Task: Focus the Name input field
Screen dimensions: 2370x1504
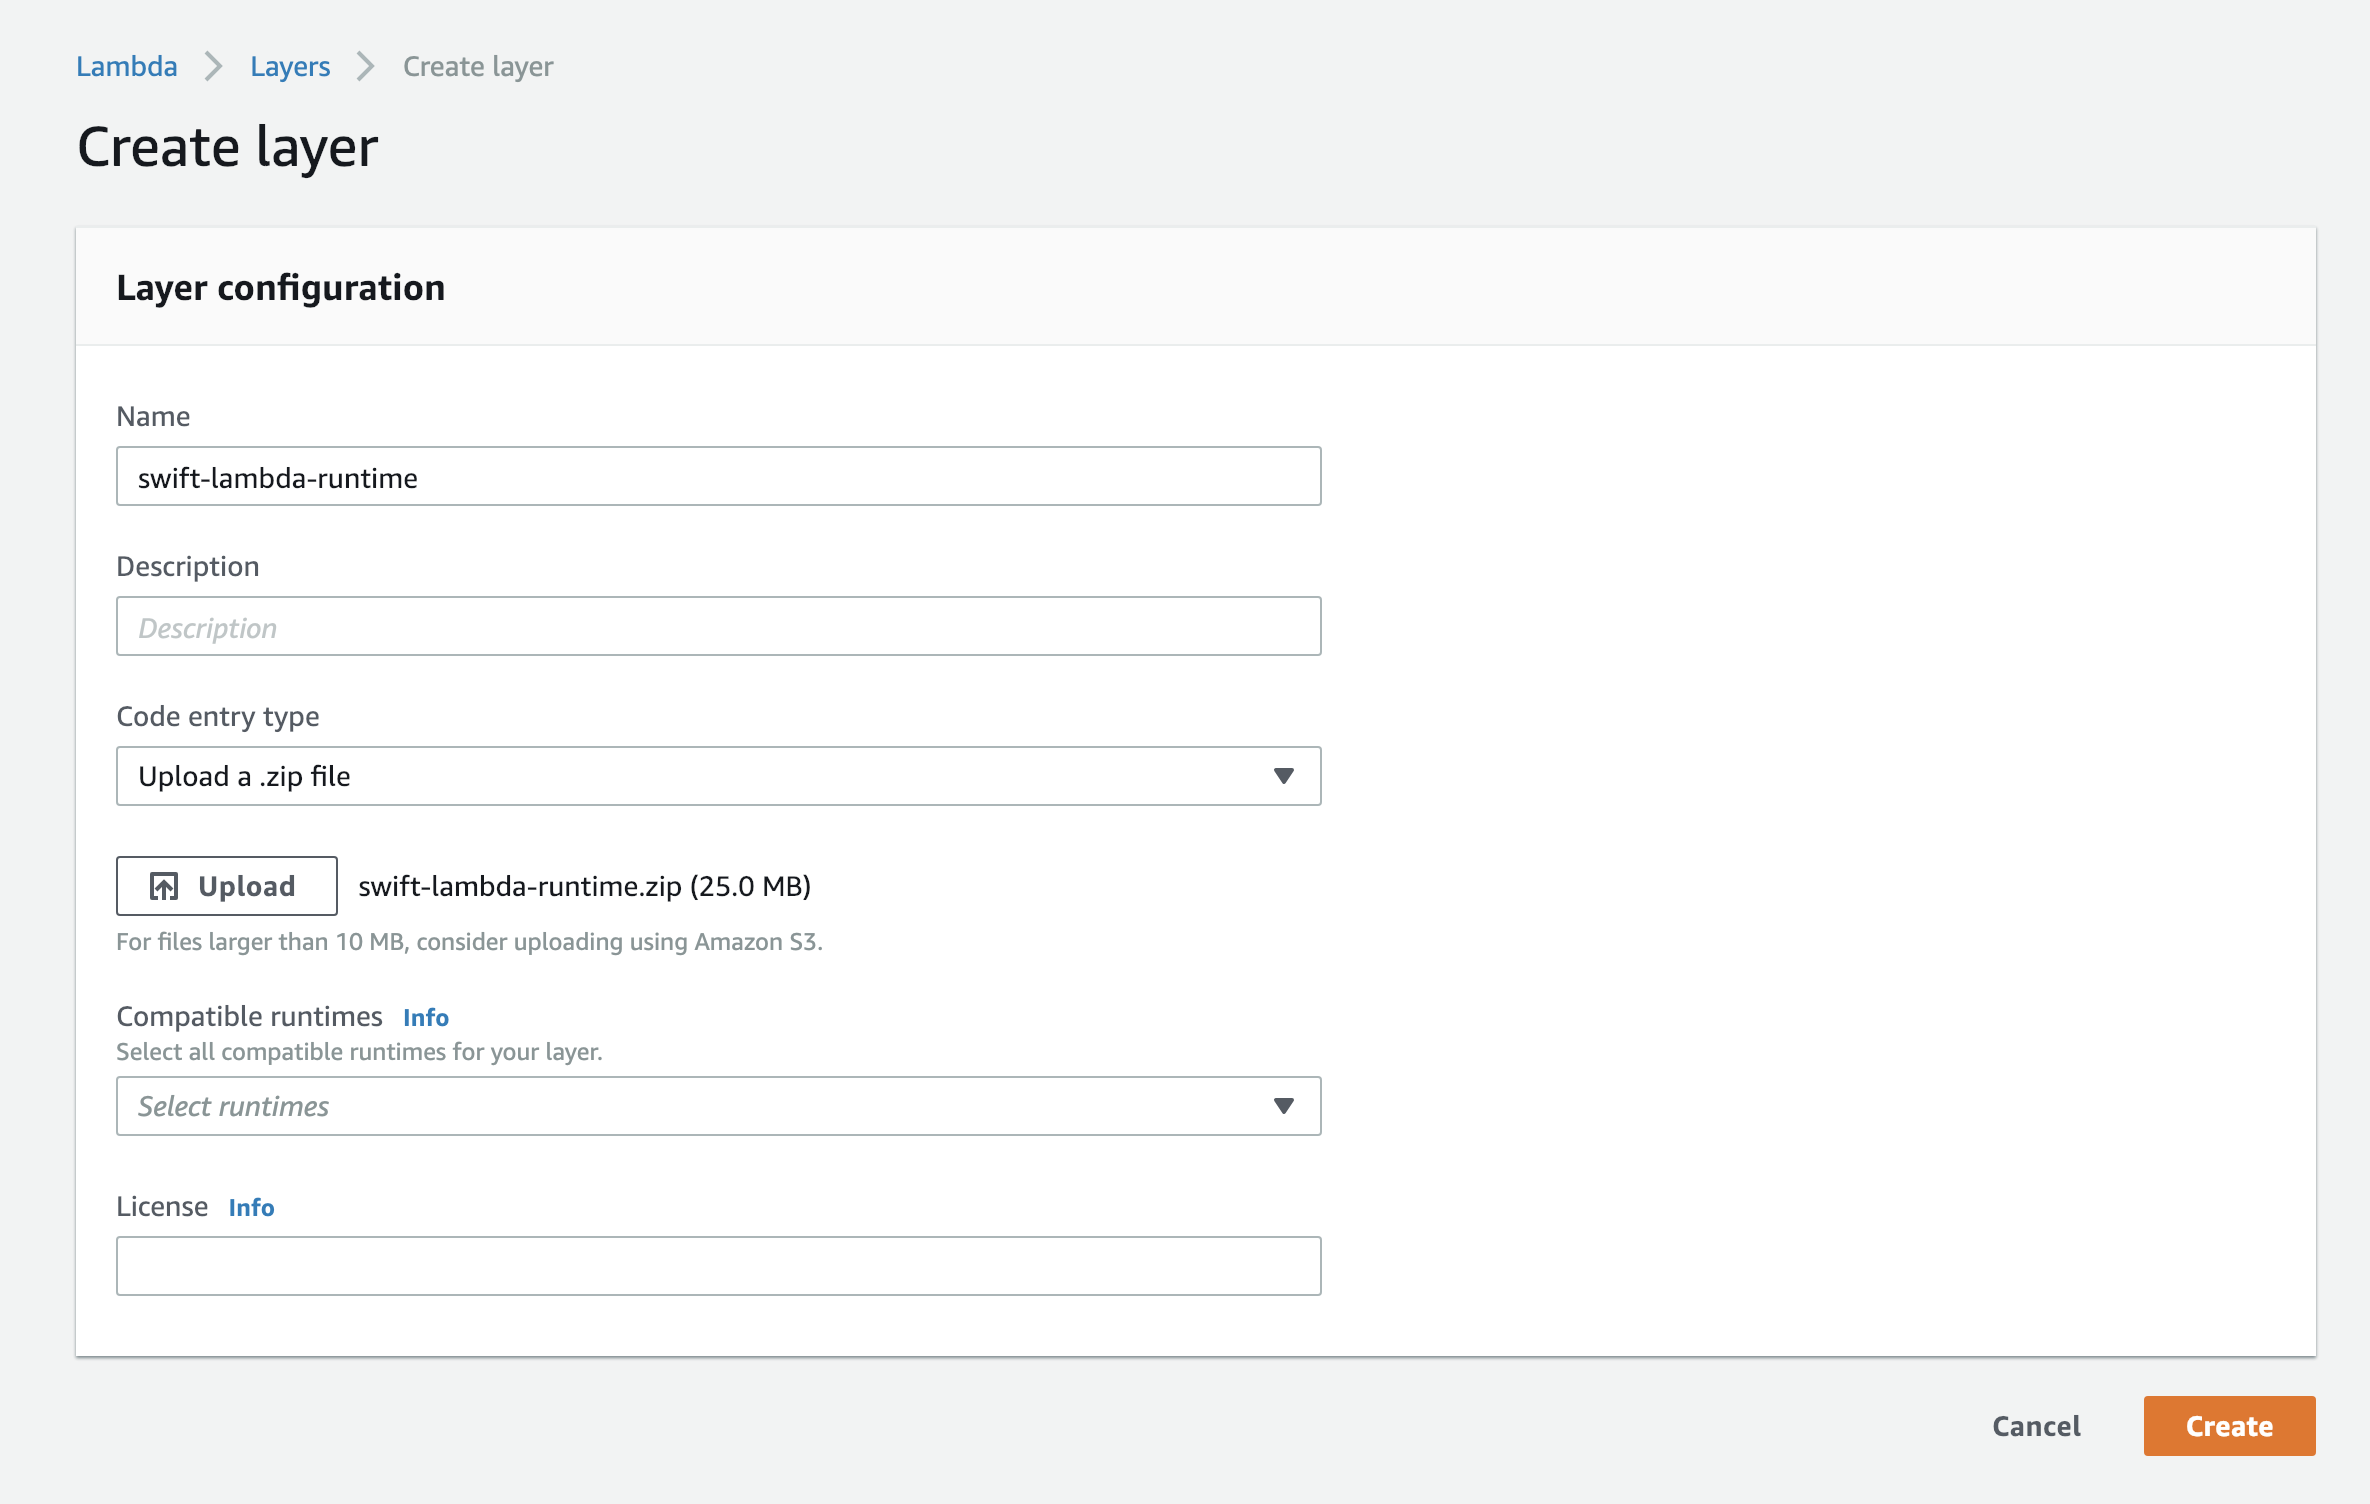Action: (x=718, y=477)
